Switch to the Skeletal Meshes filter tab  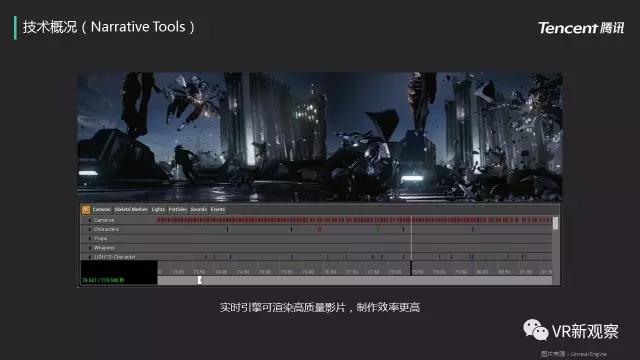point(131,210)
